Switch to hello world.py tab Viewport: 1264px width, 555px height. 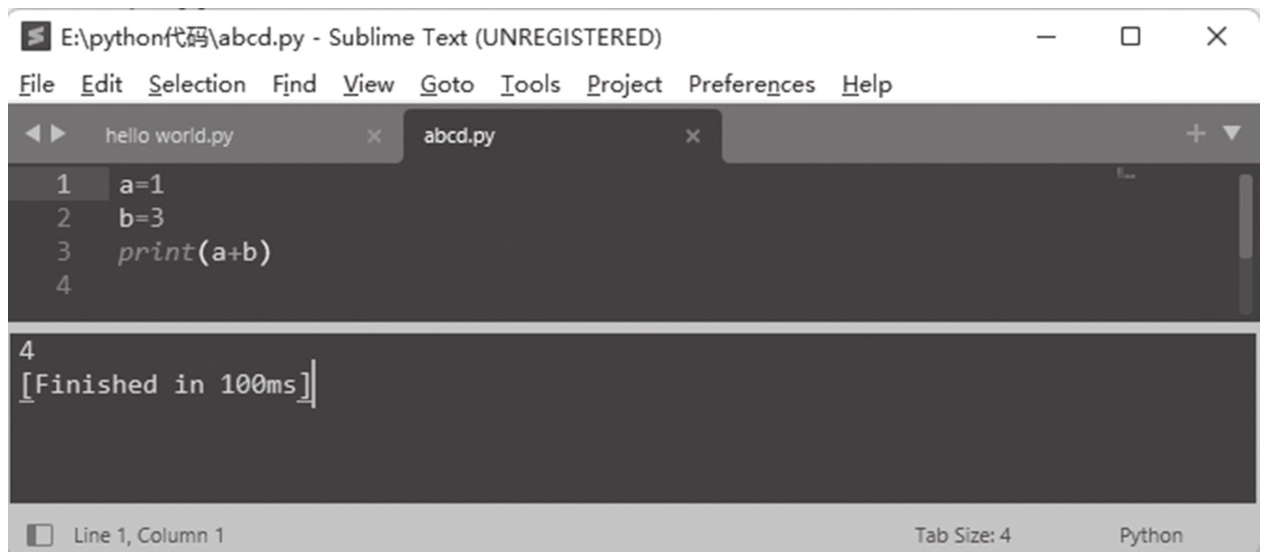(x=170, y=136)
